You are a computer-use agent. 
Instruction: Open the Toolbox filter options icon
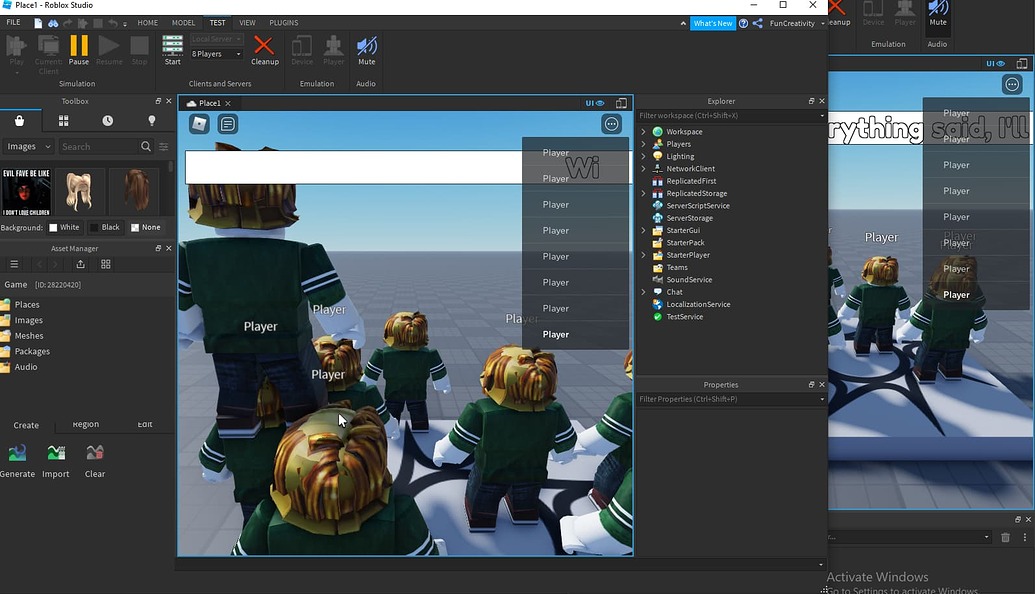click(x=164, y=147)
